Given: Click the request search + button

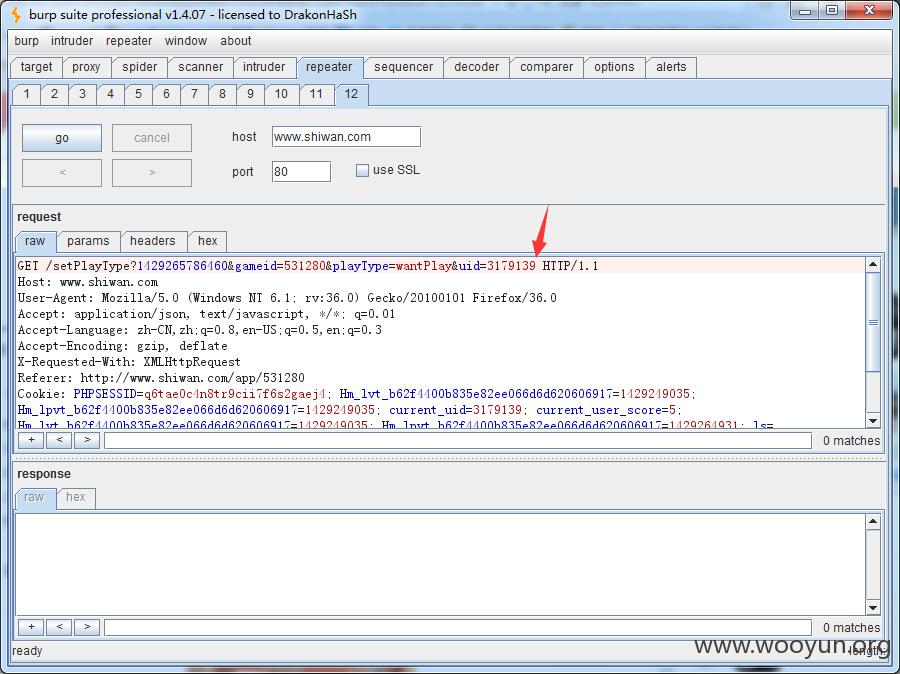Looking at the screenshot, I should [x=32, y=440].
